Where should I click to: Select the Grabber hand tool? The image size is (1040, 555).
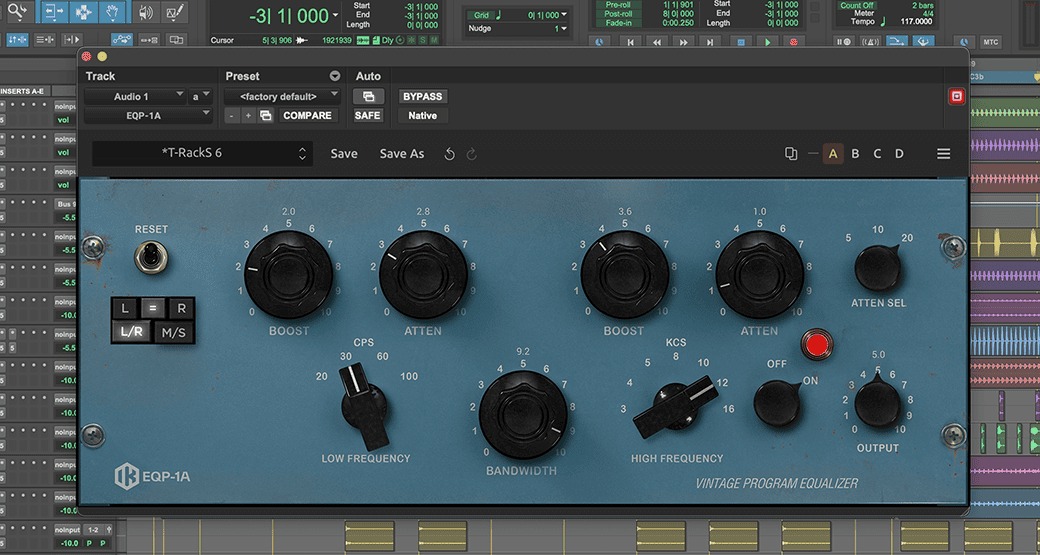coord(114,11)
